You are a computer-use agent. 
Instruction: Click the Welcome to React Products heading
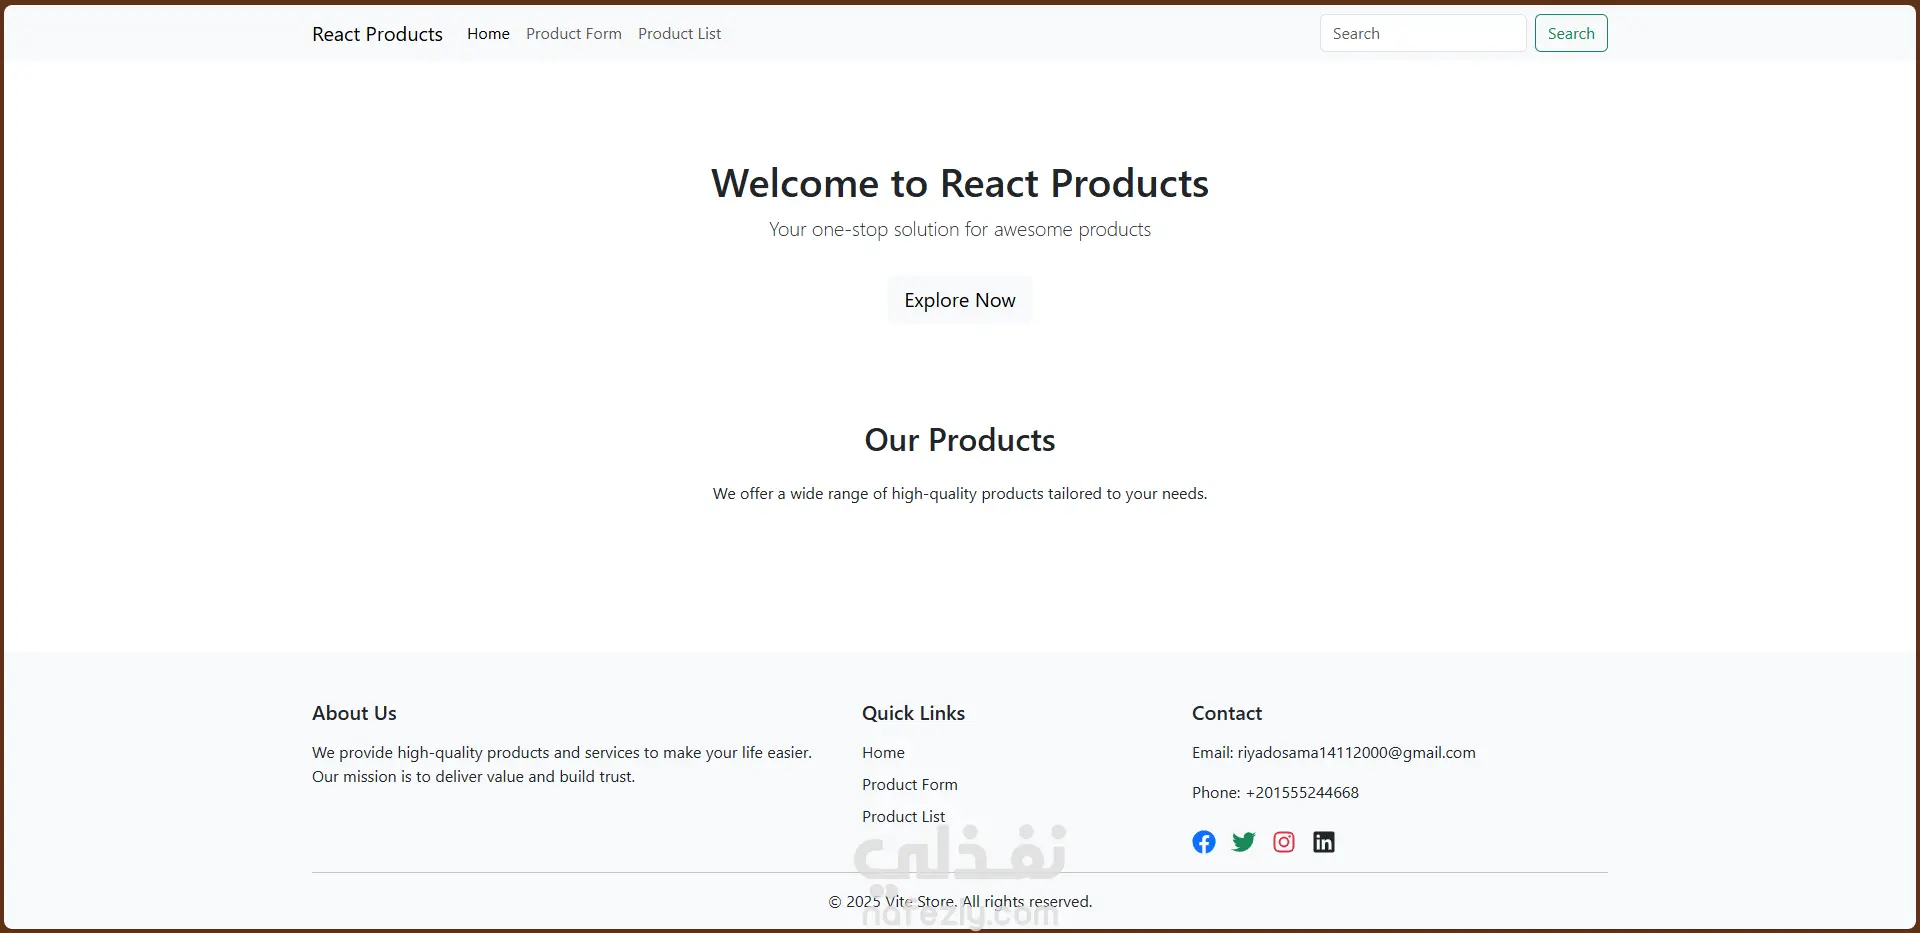(x=960, y=184)
